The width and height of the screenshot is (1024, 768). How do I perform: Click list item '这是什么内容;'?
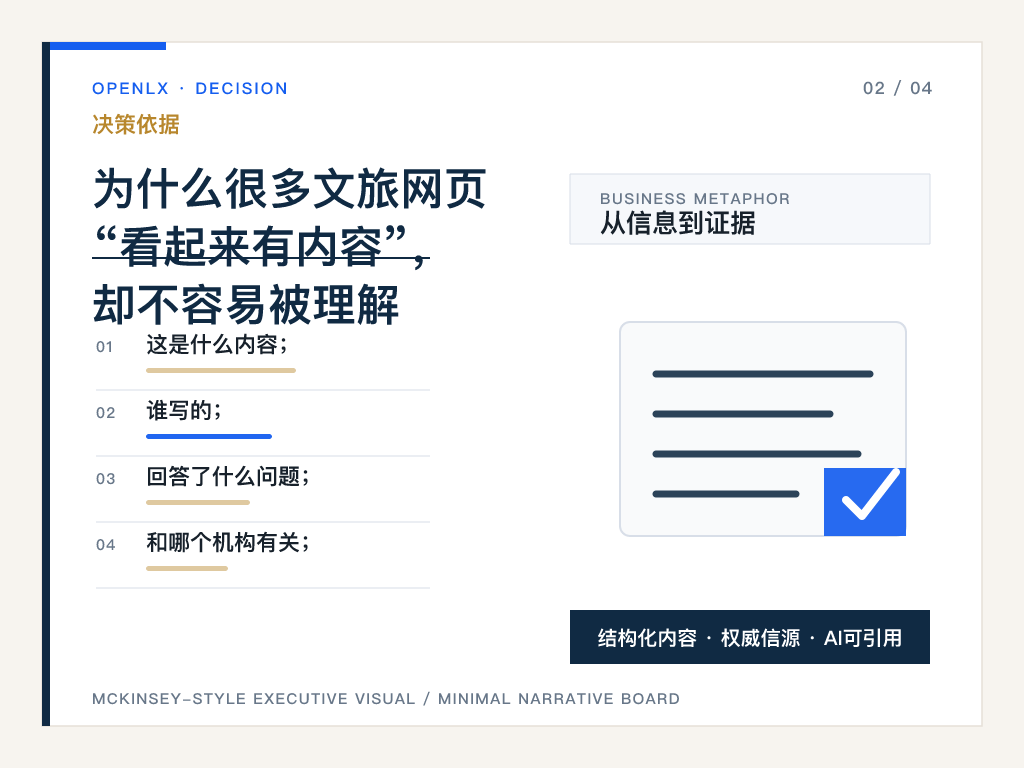tap(217, 344)
